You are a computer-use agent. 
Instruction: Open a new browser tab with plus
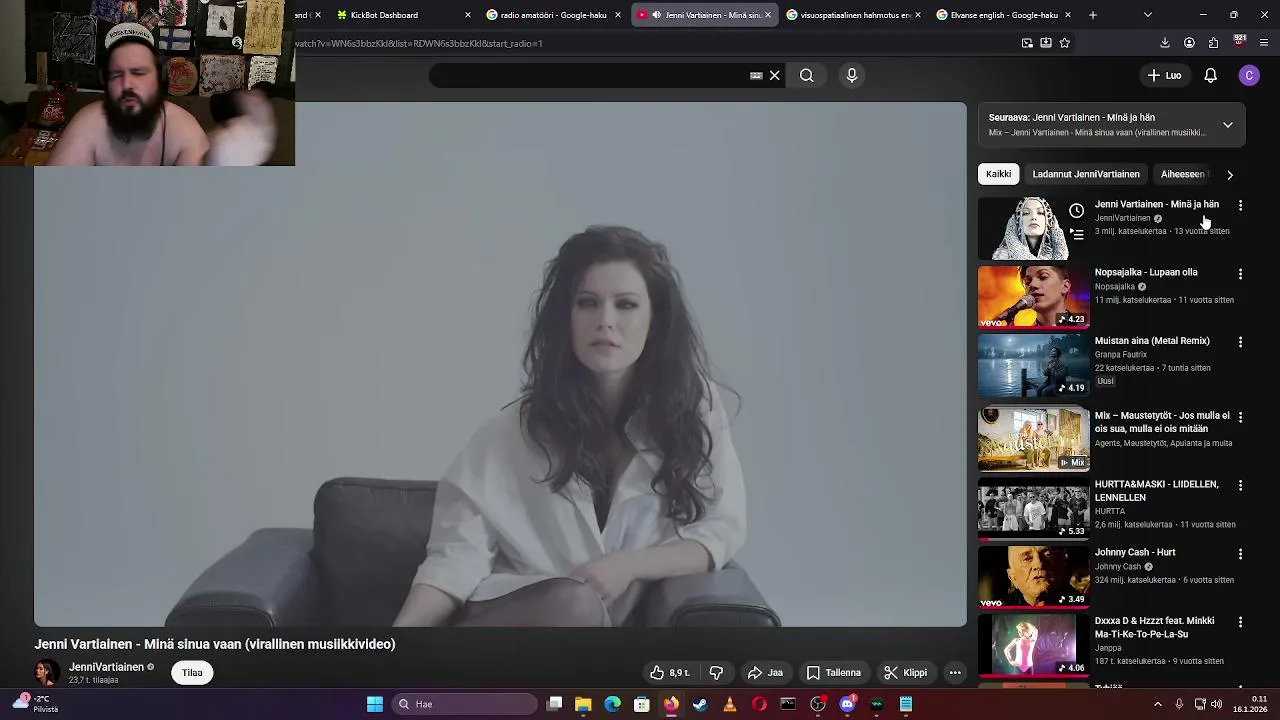[1093, 15]
